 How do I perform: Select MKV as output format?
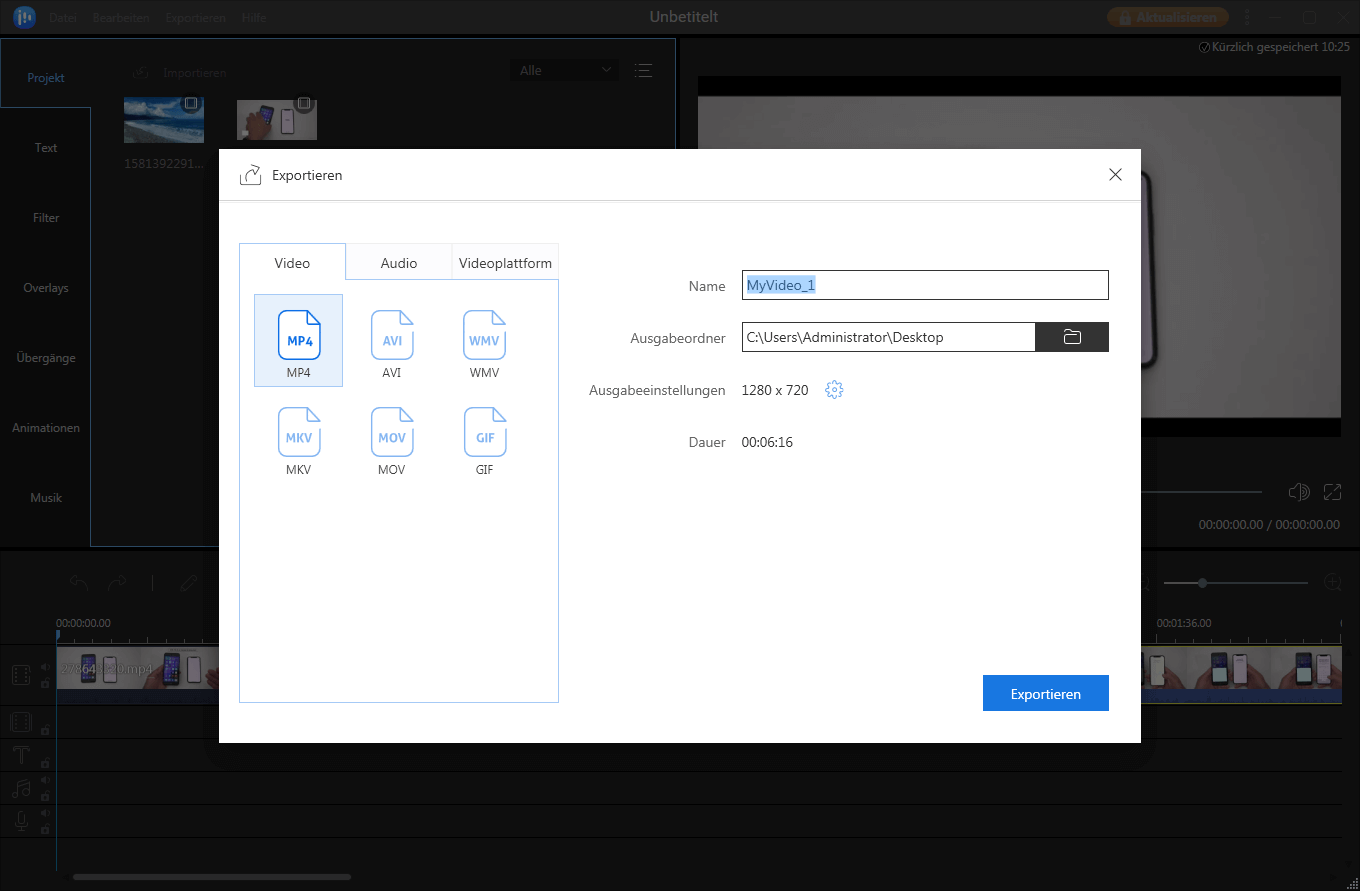pyautogui.click(x=298, y=435)
